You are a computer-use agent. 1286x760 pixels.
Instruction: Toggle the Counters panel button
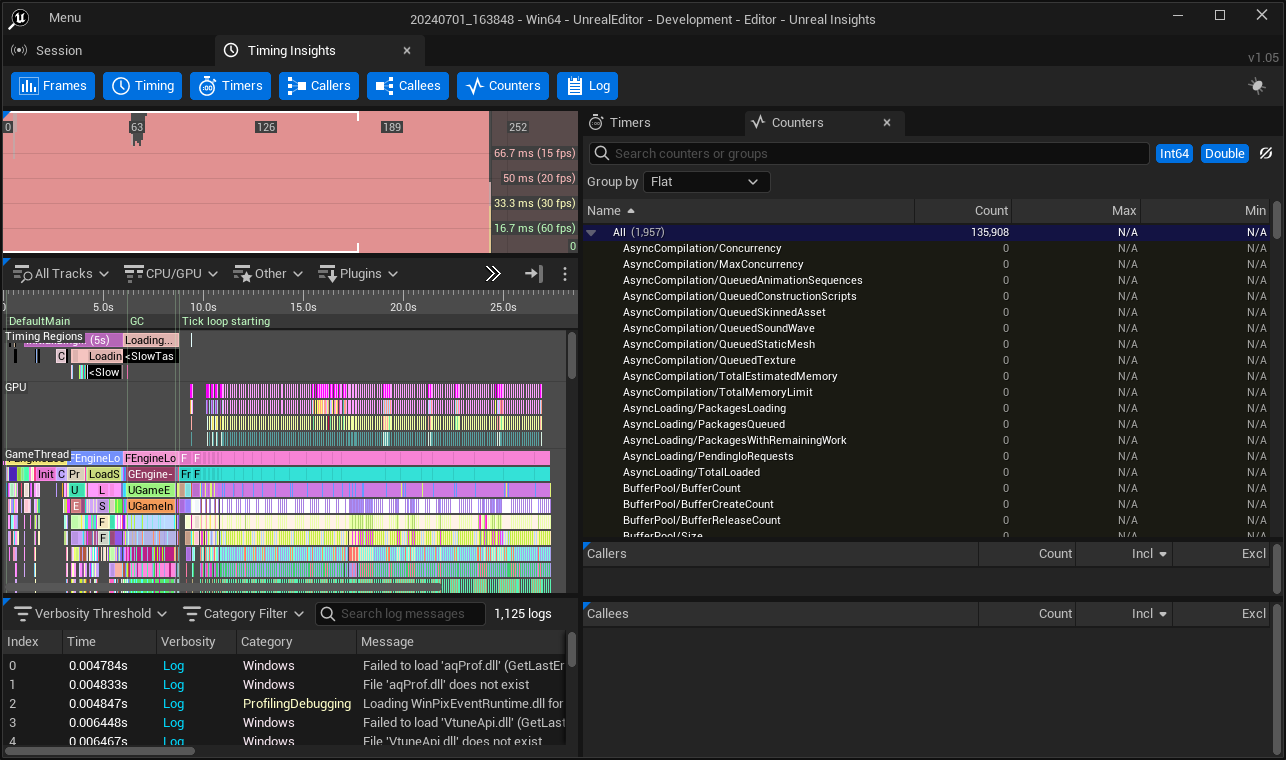click(x=503, y=86)
